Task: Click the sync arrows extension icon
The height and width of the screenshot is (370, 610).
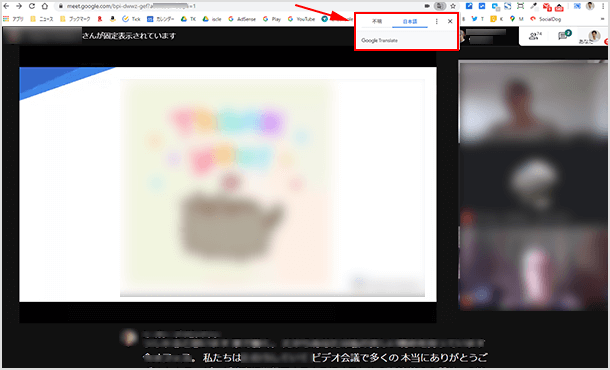Action: pos(508,6)
